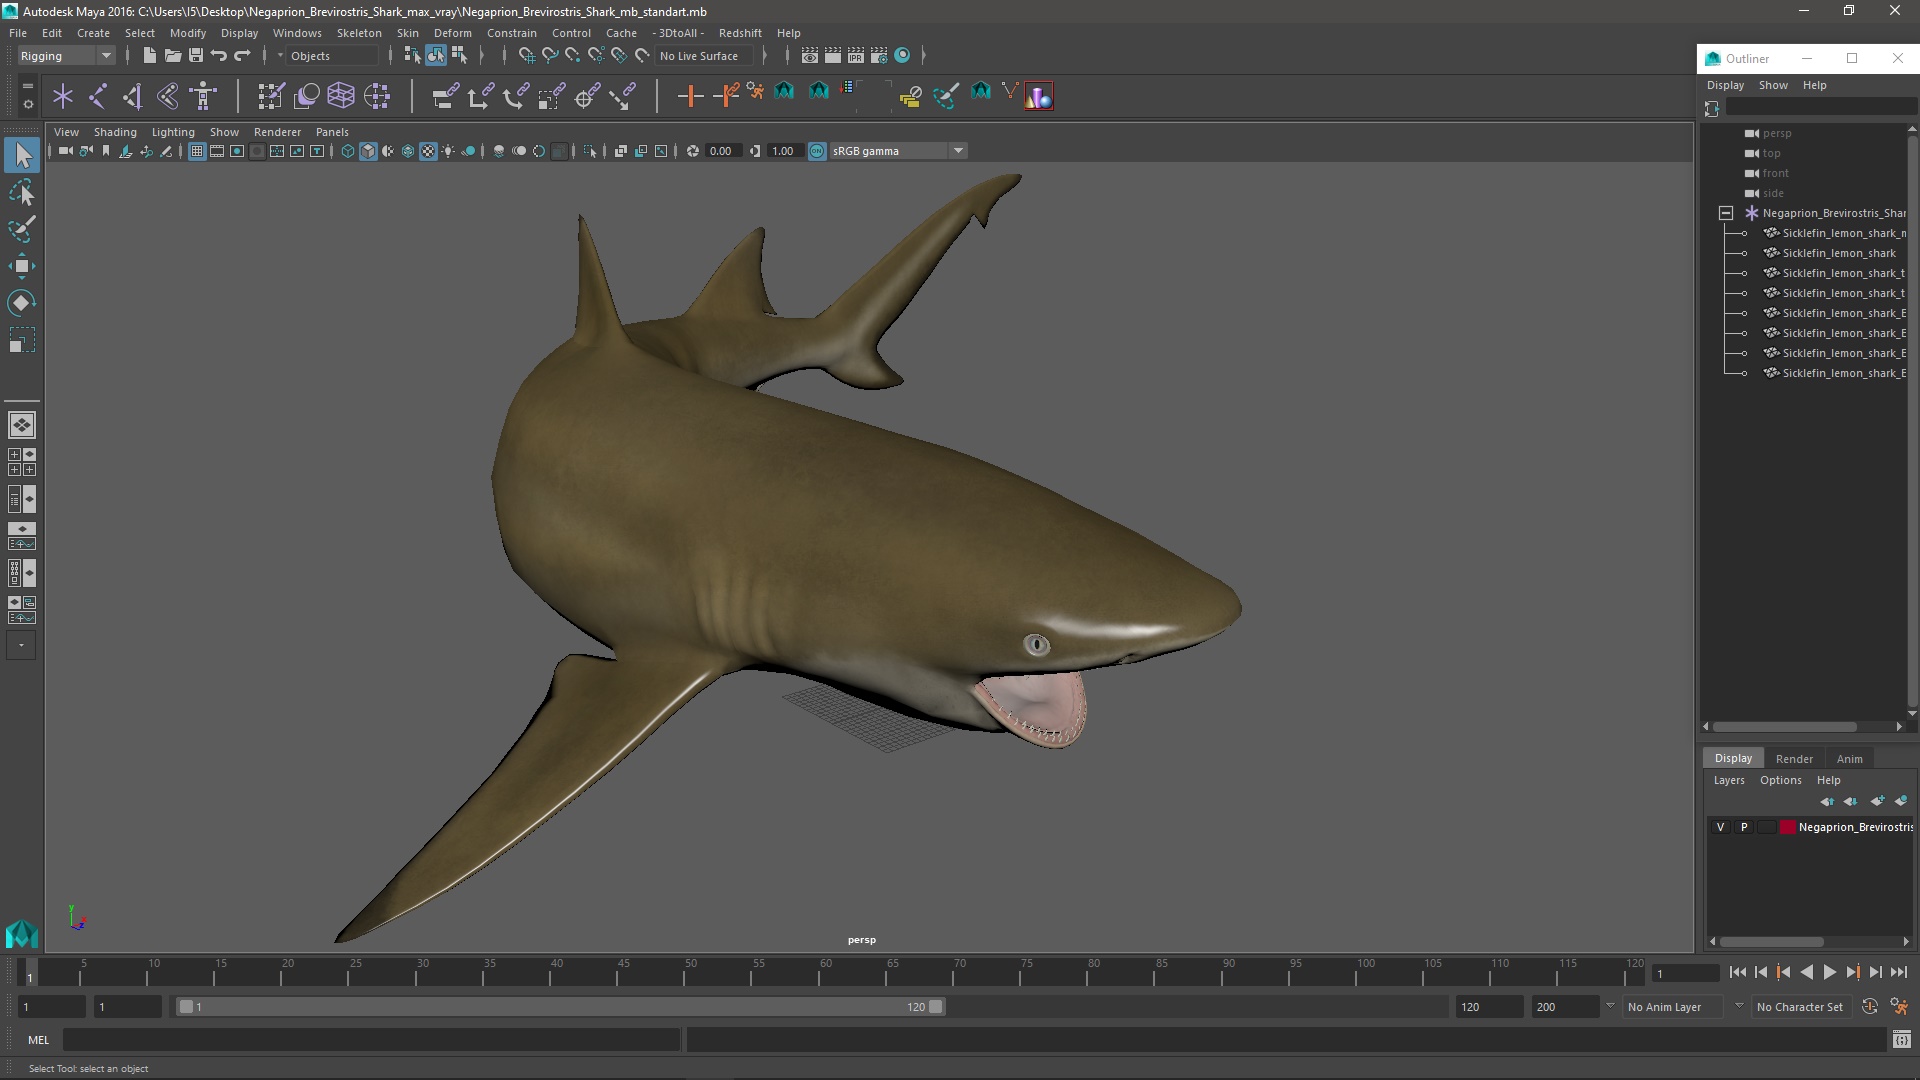Viewport: 1920px width, 1080px height.
Task: Activate the Scale tool
Action: [x=22, y=340]
